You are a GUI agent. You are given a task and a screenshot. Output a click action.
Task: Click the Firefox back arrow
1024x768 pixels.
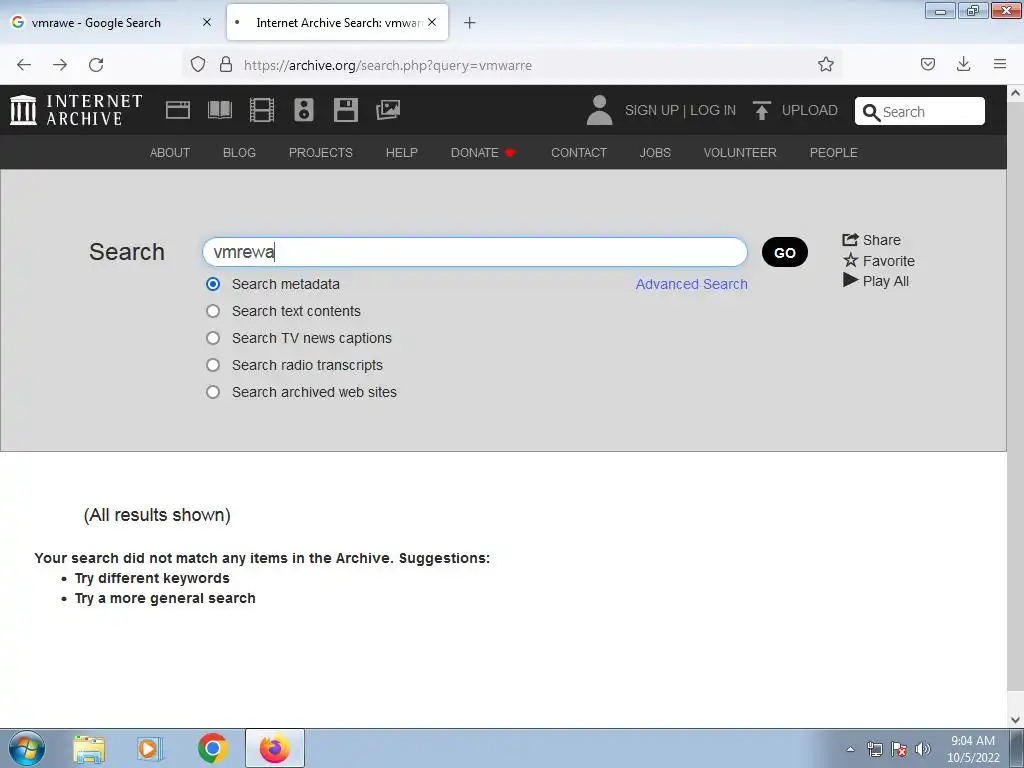(x=24, y=65)
